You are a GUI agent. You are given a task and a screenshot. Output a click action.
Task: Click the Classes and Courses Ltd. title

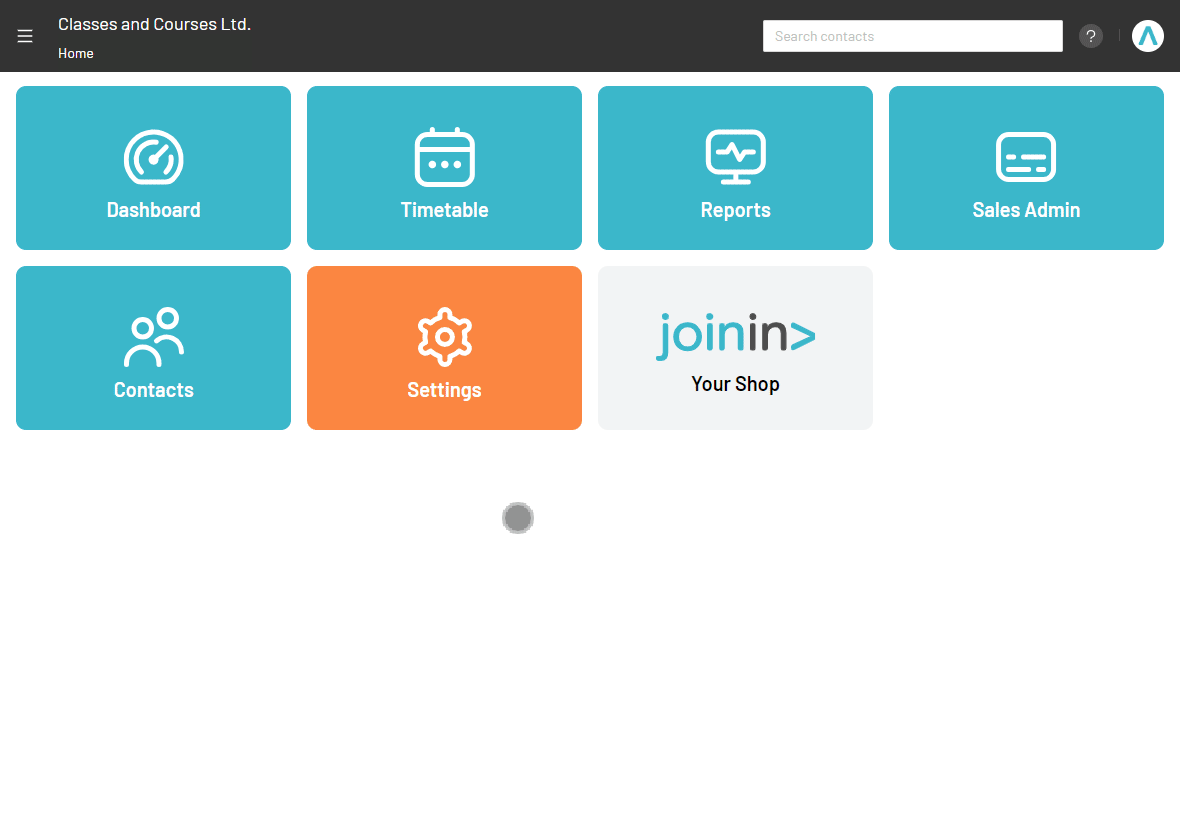point(154,24)
